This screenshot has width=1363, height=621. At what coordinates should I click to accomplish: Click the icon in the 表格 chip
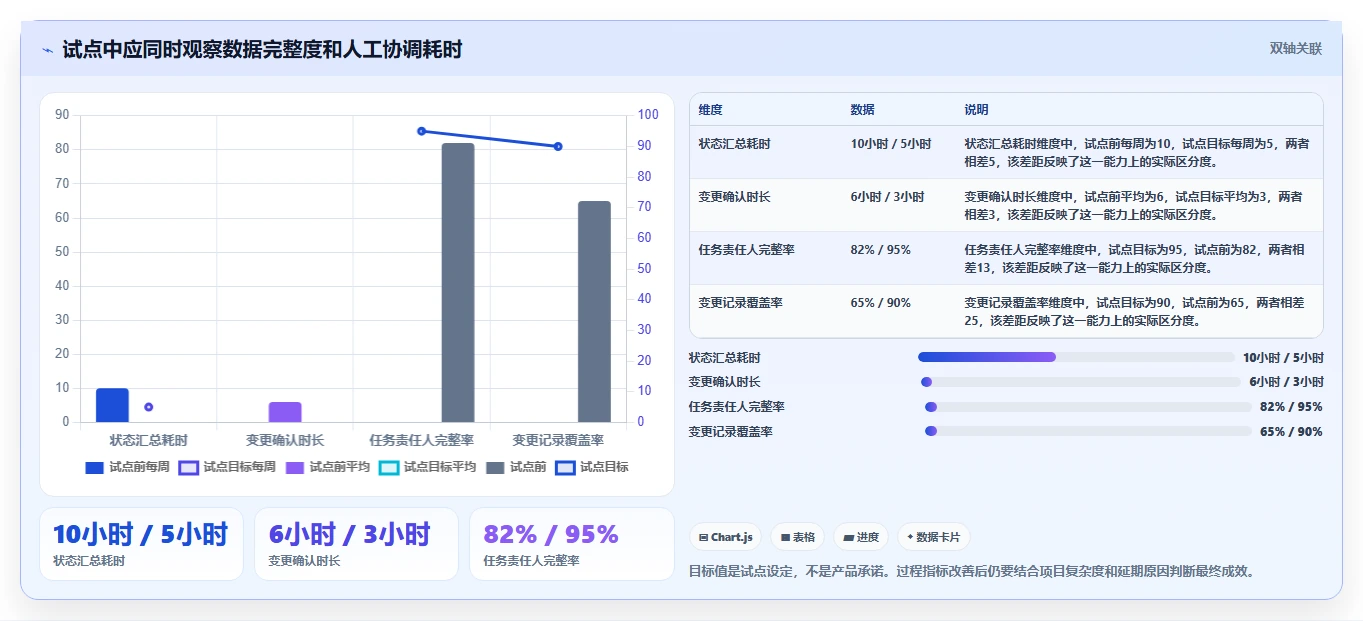pos(786,537)
